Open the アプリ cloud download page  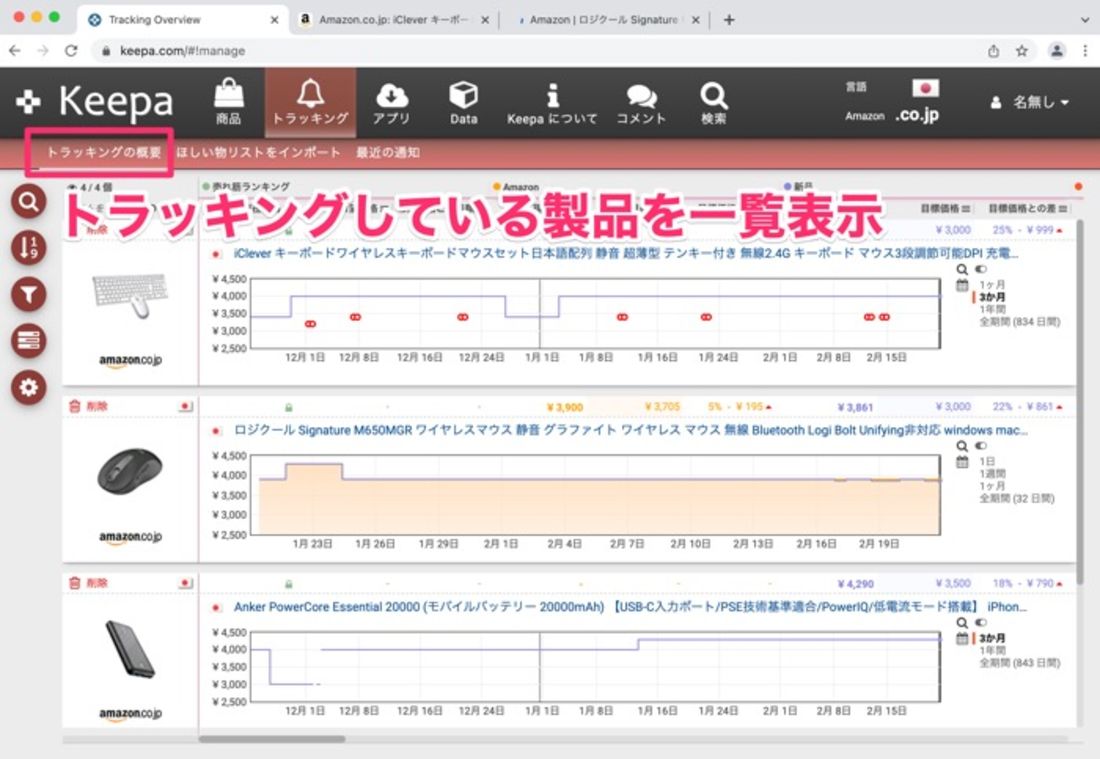[x=391, y=102]
